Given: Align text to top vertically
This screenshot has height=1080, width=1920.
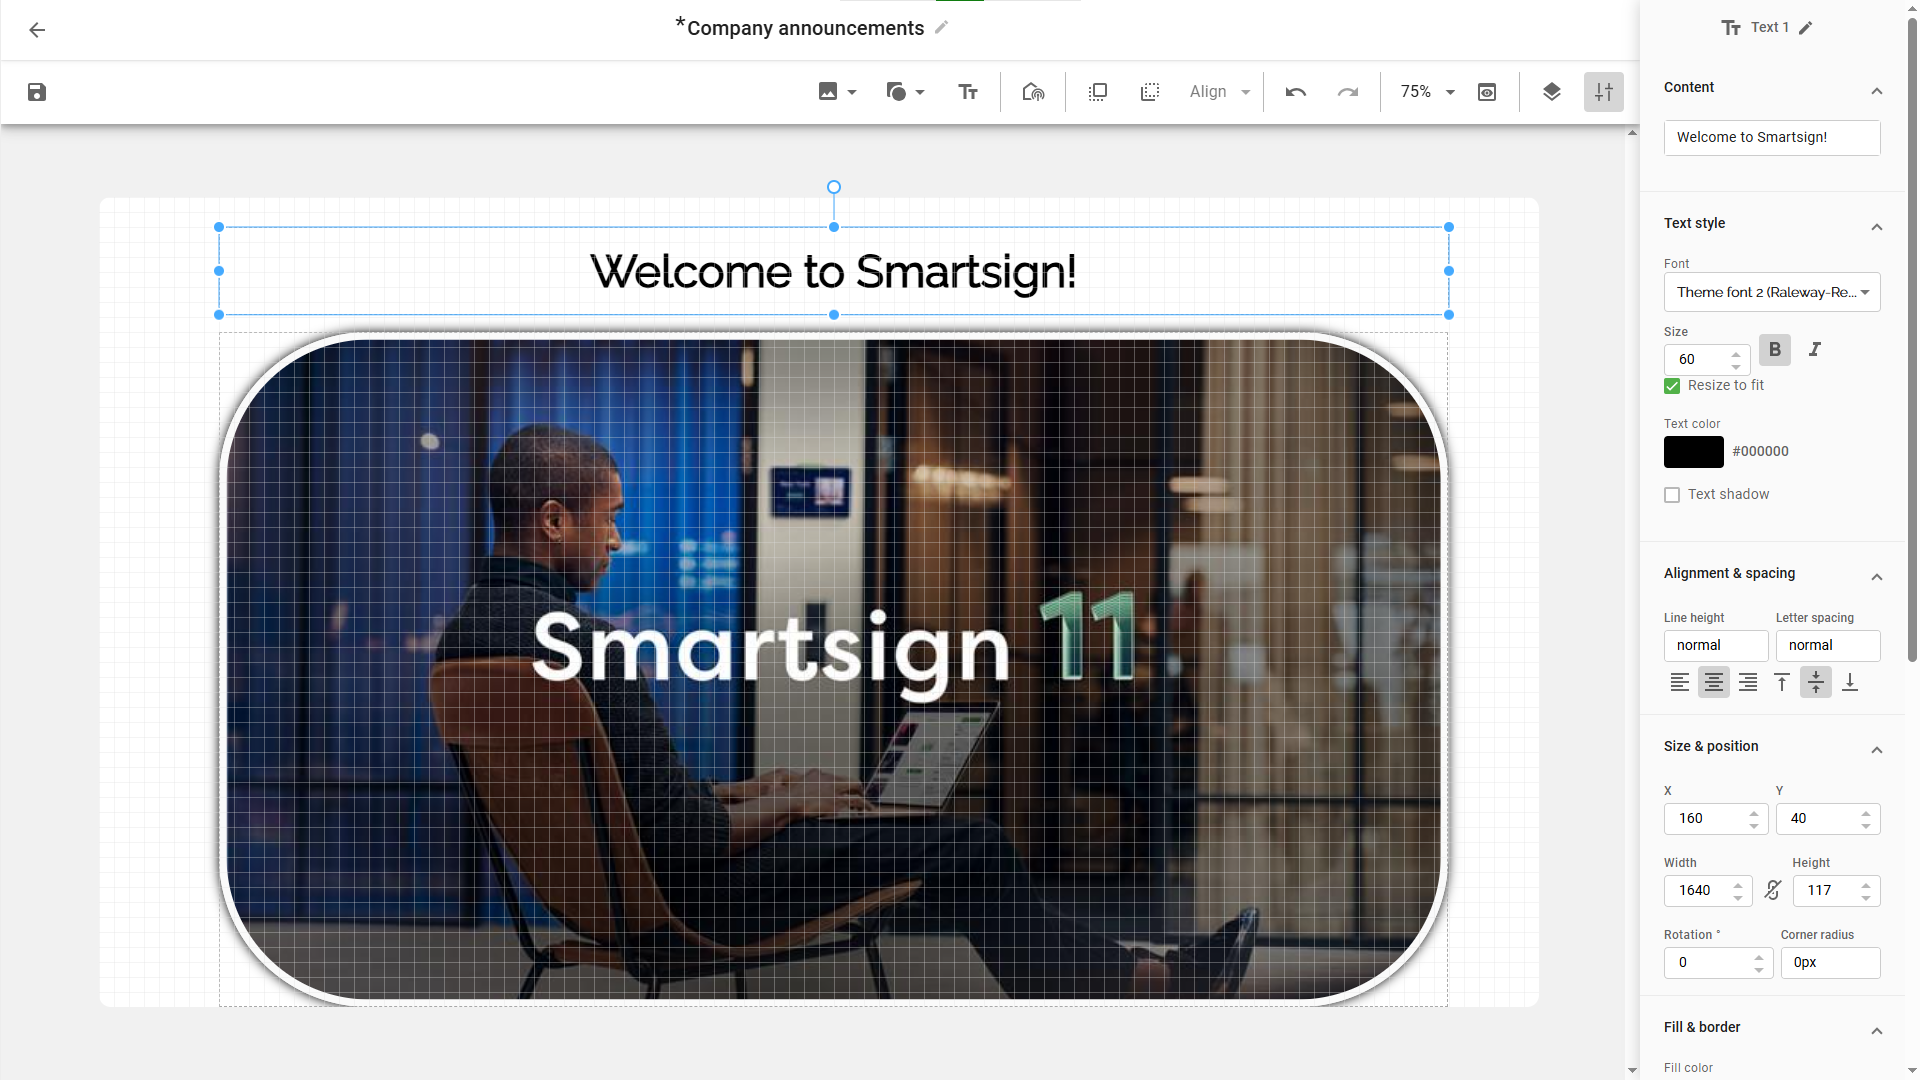Looking at the screenshot, I should click(1782, 682).
